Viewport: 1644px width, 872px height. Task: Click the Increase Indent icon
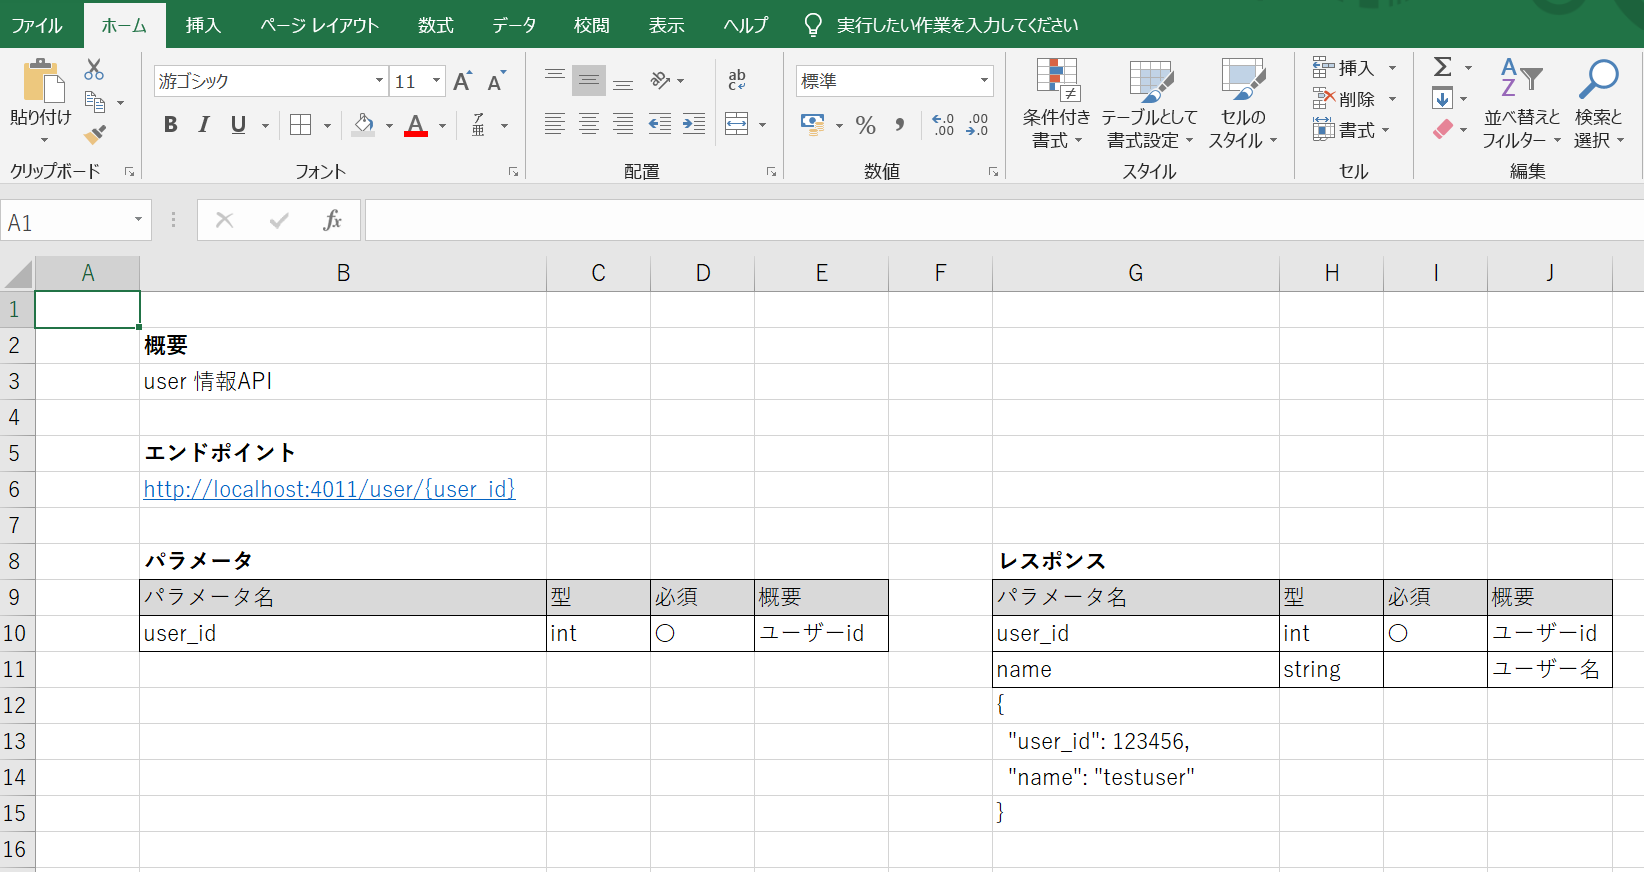(x=694, y=124)
